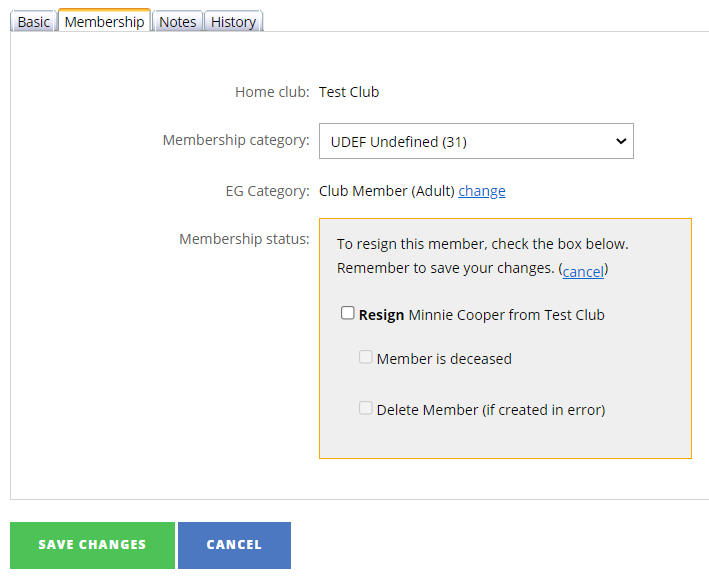The width and height of the screenshot is (709, 578).
Task: Click the Membership status label
Action: (244, 239)
